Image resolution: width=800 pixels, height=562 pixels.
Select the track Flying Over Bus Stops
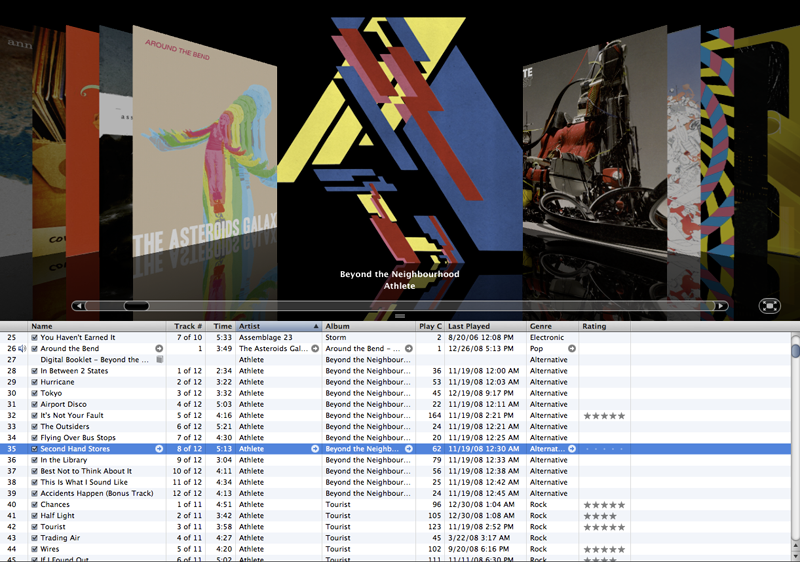coord(78,438)
